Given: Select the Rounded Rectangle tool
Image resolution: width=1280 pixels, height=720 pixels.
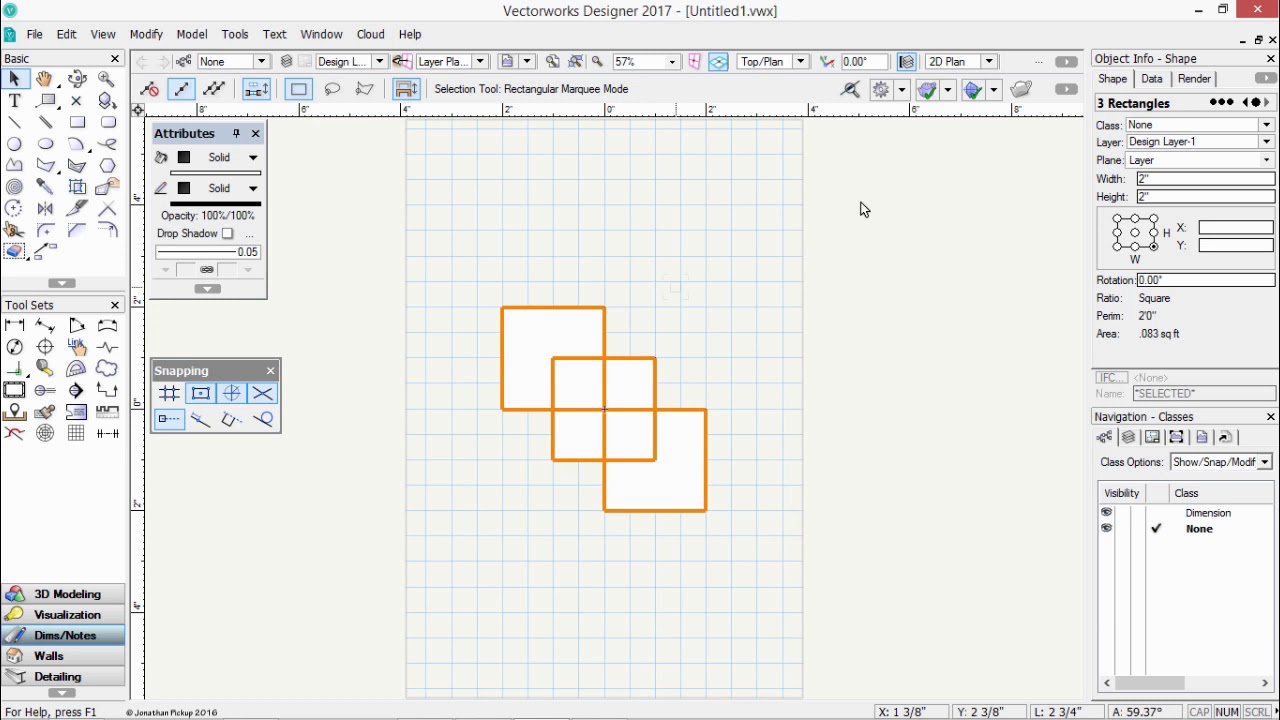Looking at the screenshot, I should point(107,122).
